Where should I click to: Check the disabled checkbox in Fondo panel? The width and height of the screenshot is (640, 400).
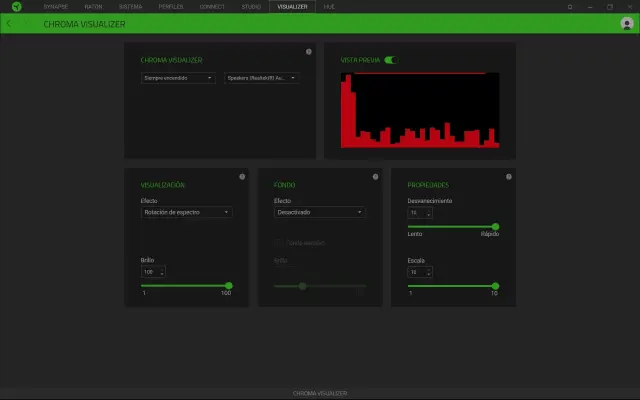pyautogui.click(x=279, y=242)
